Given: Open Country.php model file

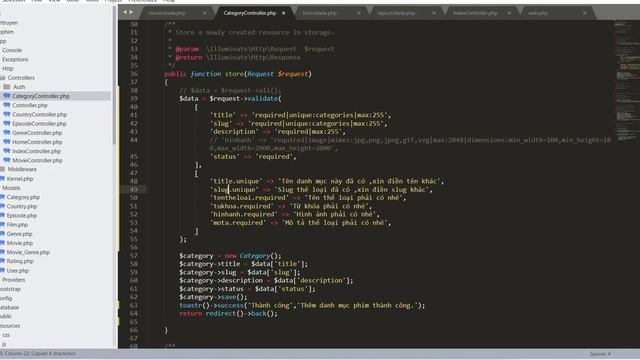Looking at the screenshot, I should (22, 206).
